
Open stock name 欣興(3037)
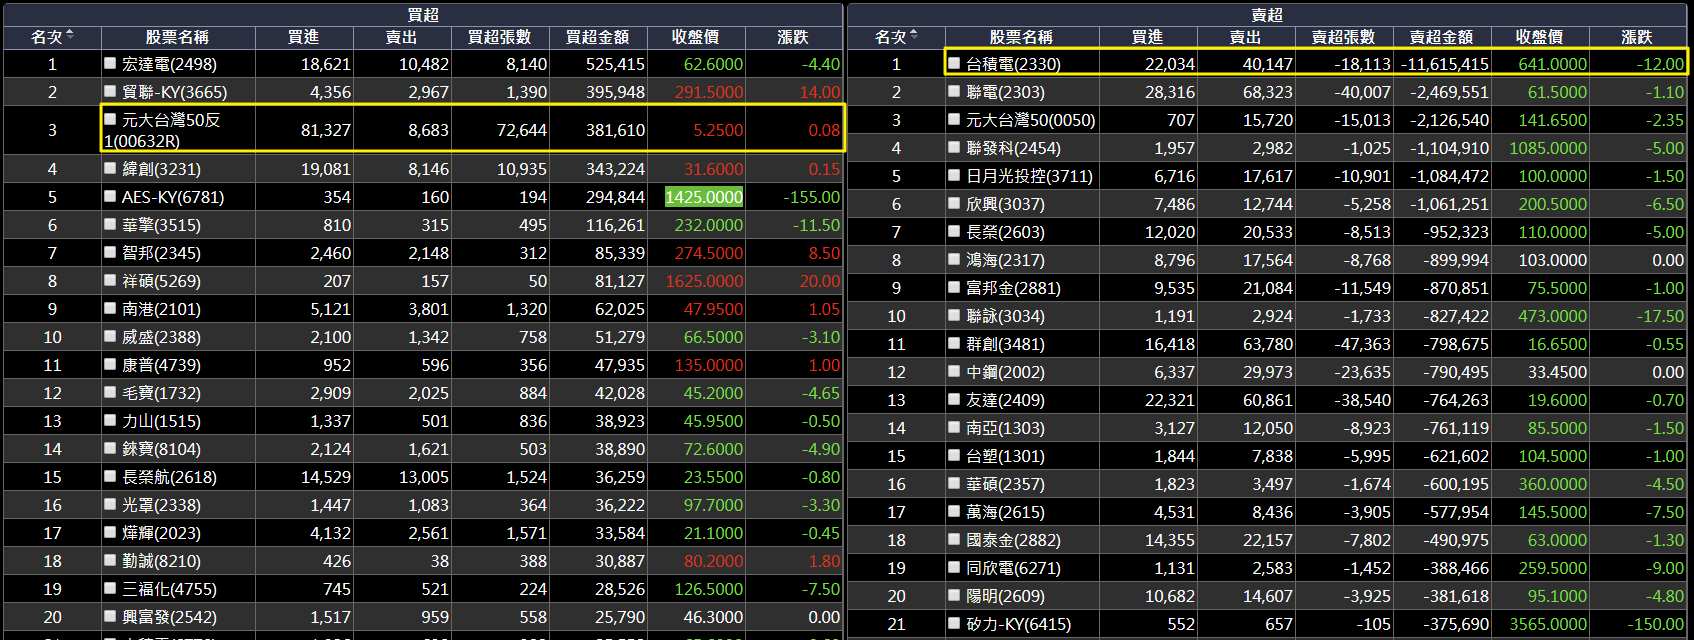click(1005, 204)
